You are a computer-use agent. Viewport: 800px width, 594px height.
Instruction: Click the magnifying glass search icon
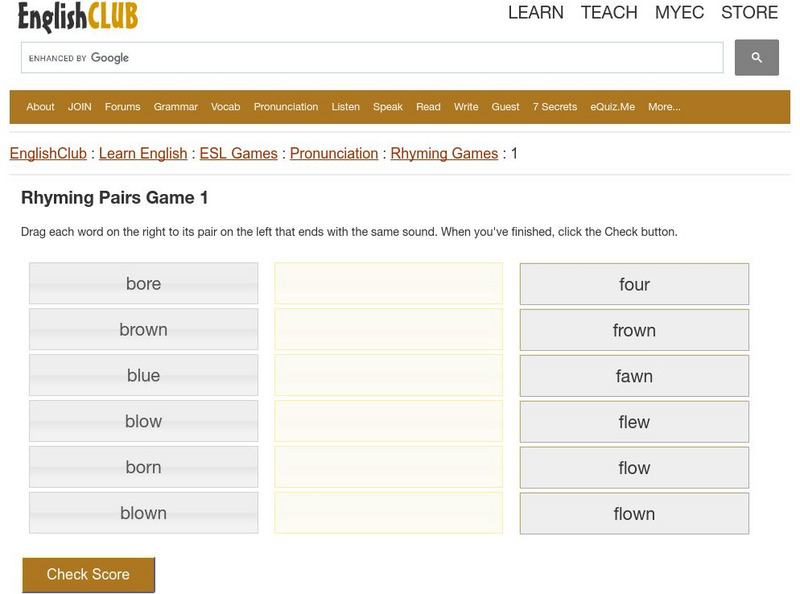pos(757,57)
